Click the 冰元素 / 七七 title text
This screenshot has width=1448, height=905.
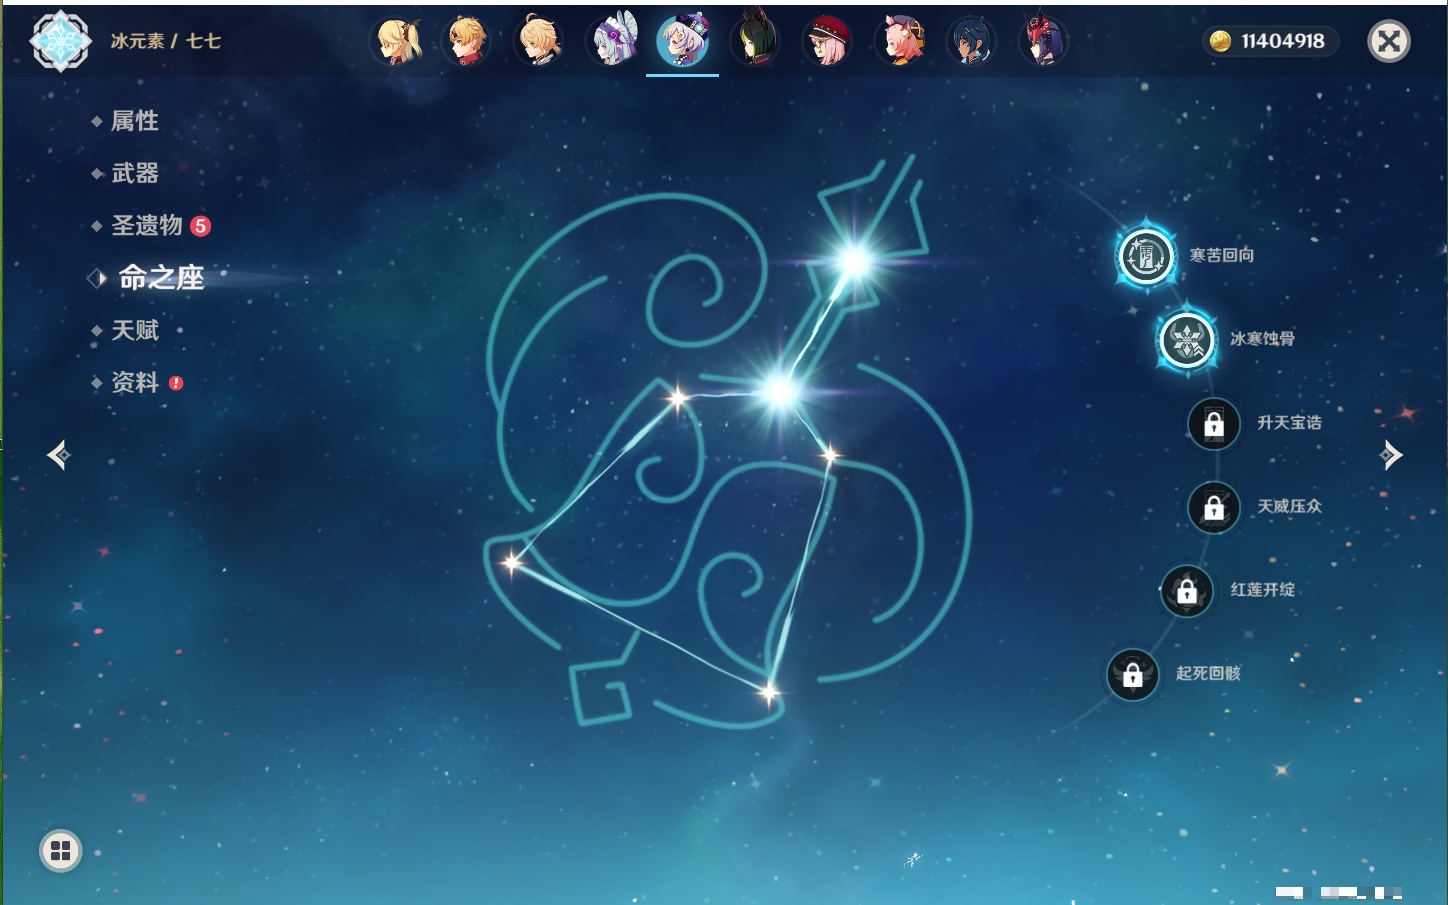pos(166,41)
